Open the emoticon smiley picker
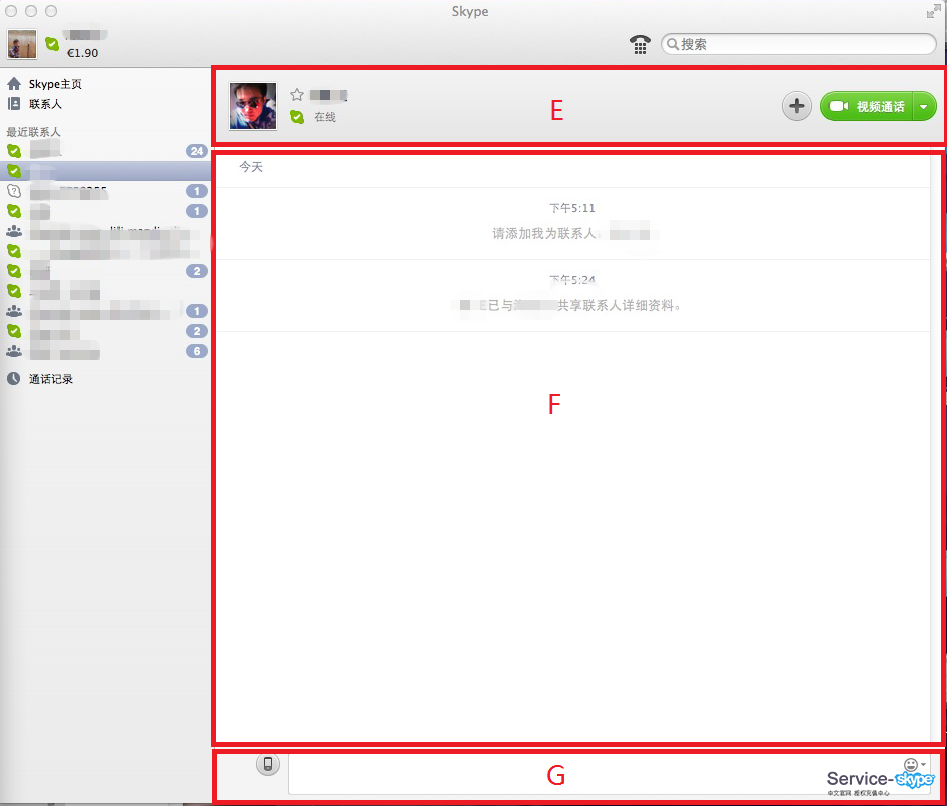Viewport: 947px width, 806px height. click(x=910, y=765)
